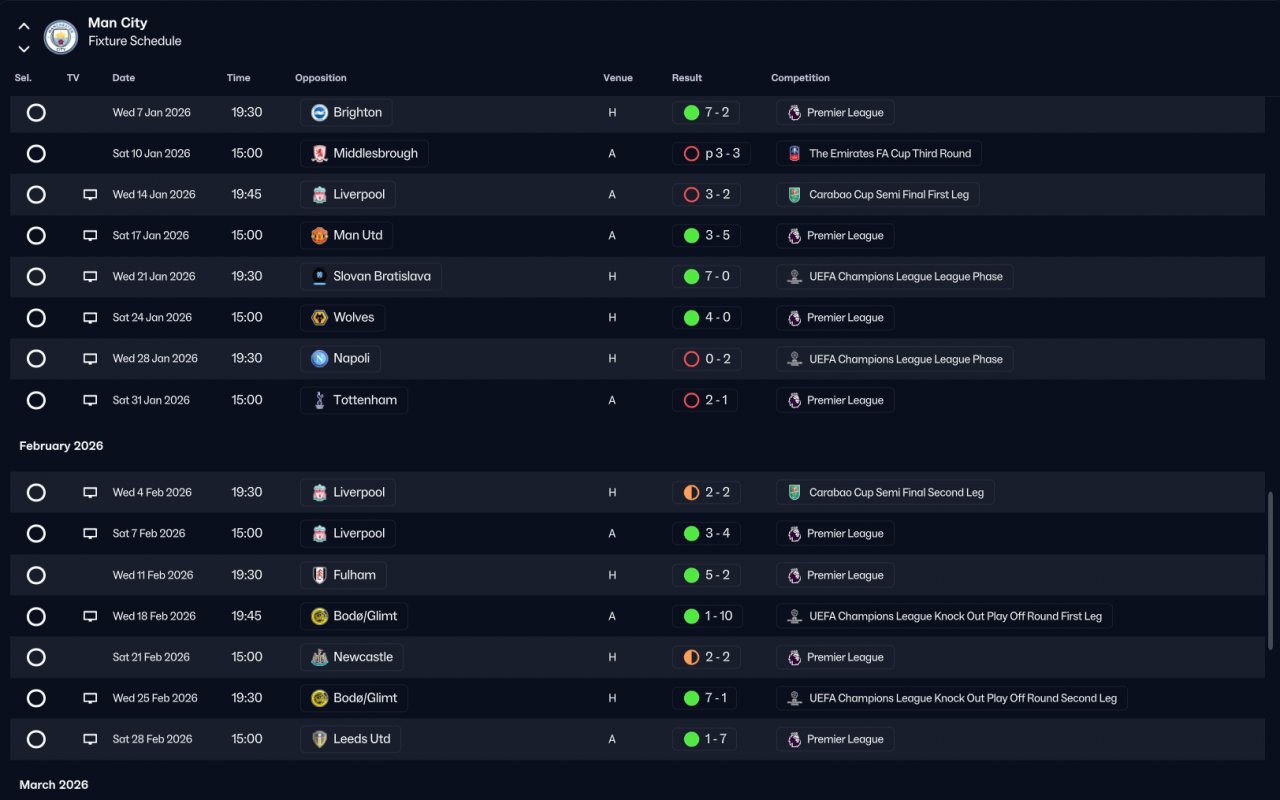Click TV icon for Napoli match

(90, 359)
